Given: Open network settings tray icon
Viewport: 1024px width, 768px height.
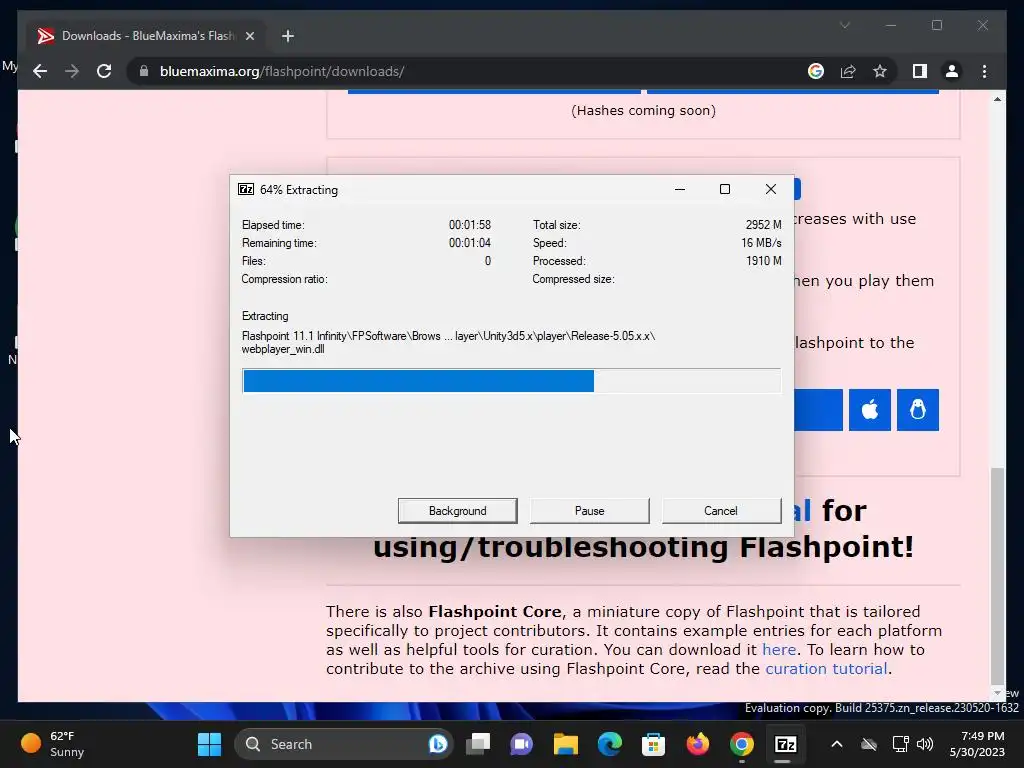Looking at the screenshot, I should point(900,744).
